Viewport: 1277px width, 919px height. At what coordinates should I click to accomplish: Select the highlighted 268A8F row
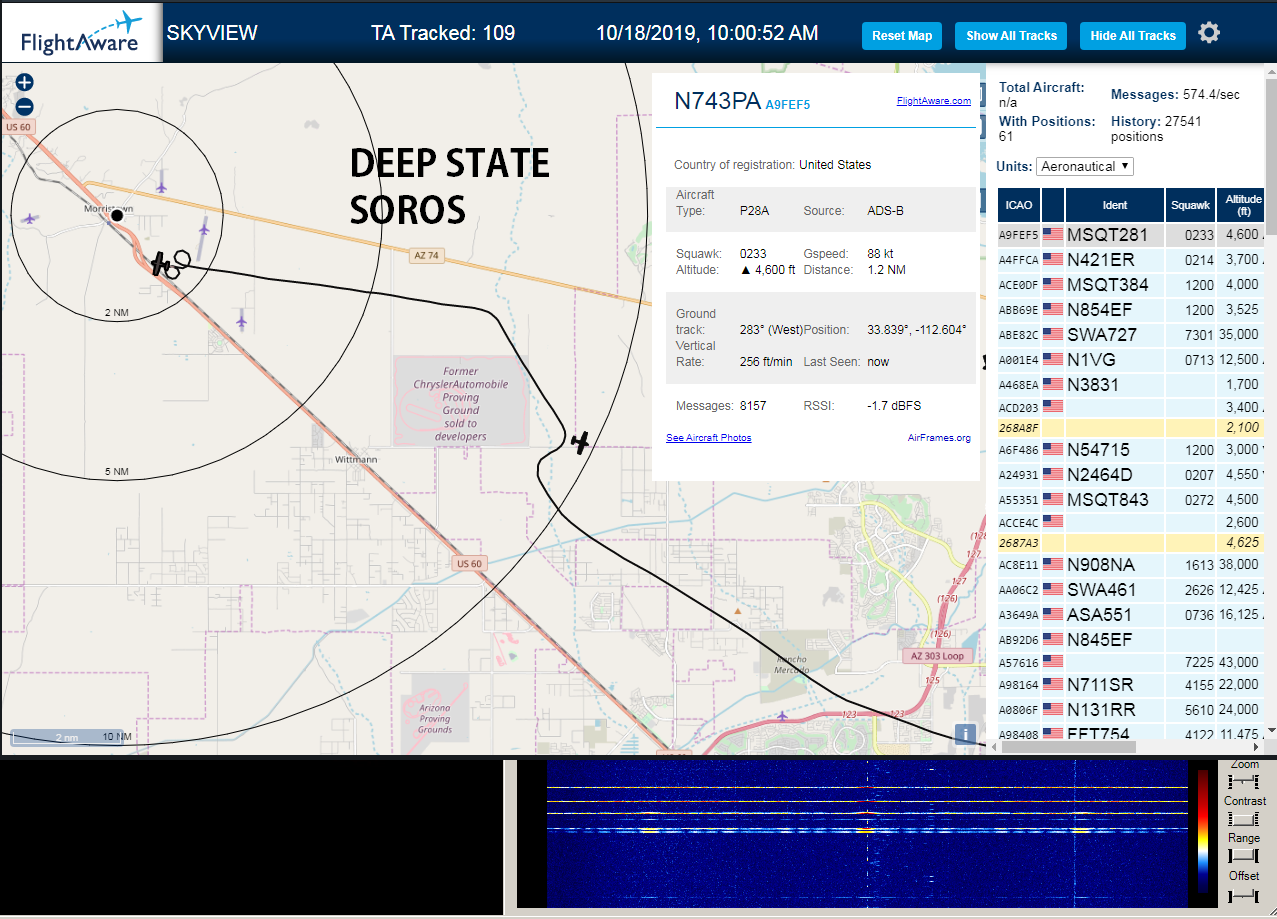pos(1131,428)
